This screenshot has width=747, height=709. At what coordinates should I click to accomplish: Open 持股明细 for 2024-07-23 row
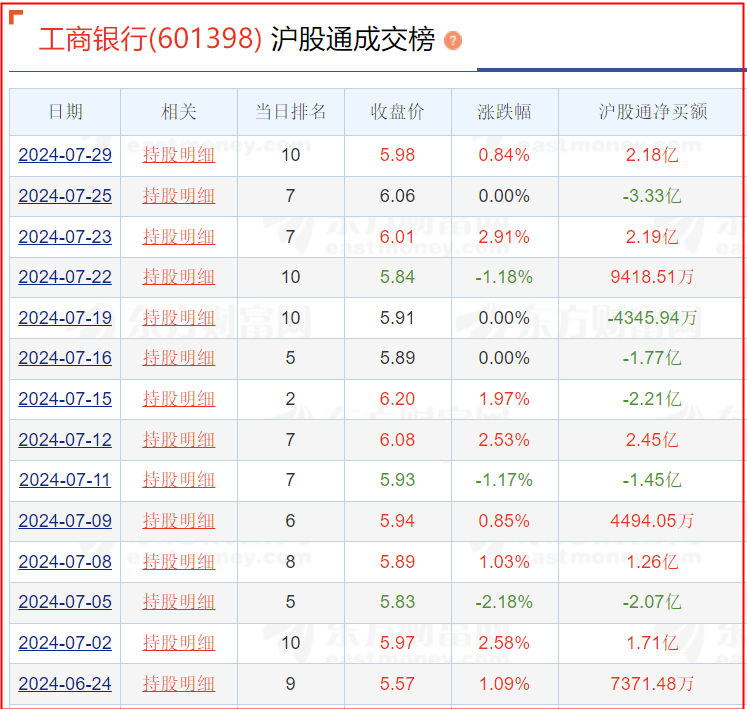pyautogui.click(x=179, y=237)
